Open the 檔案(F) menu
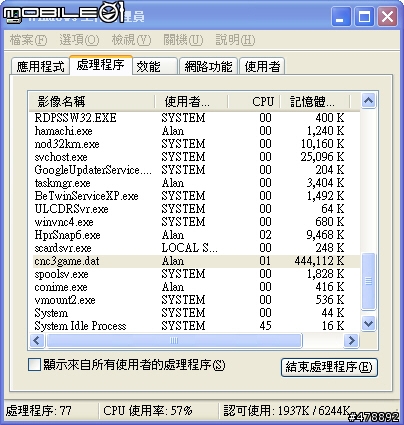 tap(28, 40)
